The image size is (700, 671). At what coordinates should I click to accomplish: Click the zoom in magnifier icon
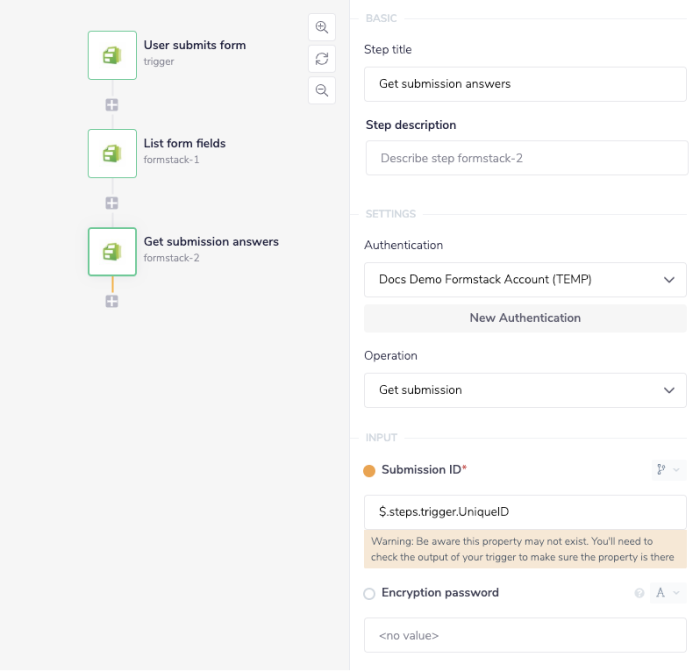pyautogui.click(x=322, y=28)
